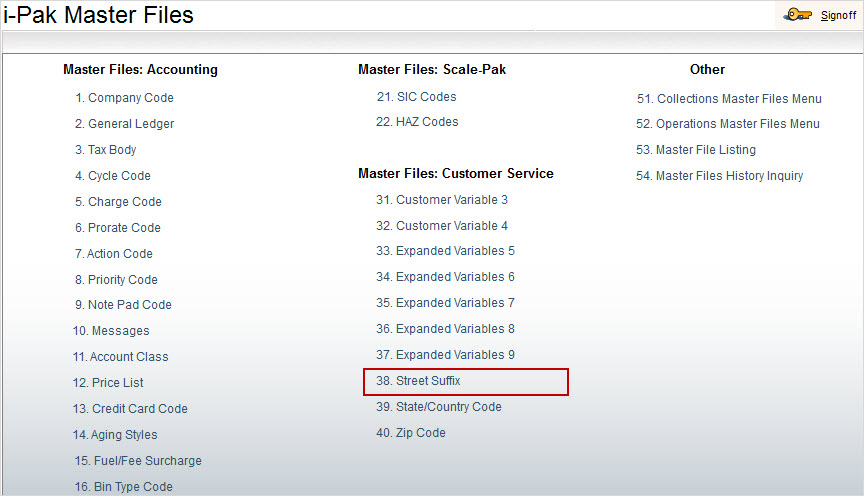Go to 9. Note Pad Code
This screenshot has height=496, width=864.
click(x=123, y=305)
